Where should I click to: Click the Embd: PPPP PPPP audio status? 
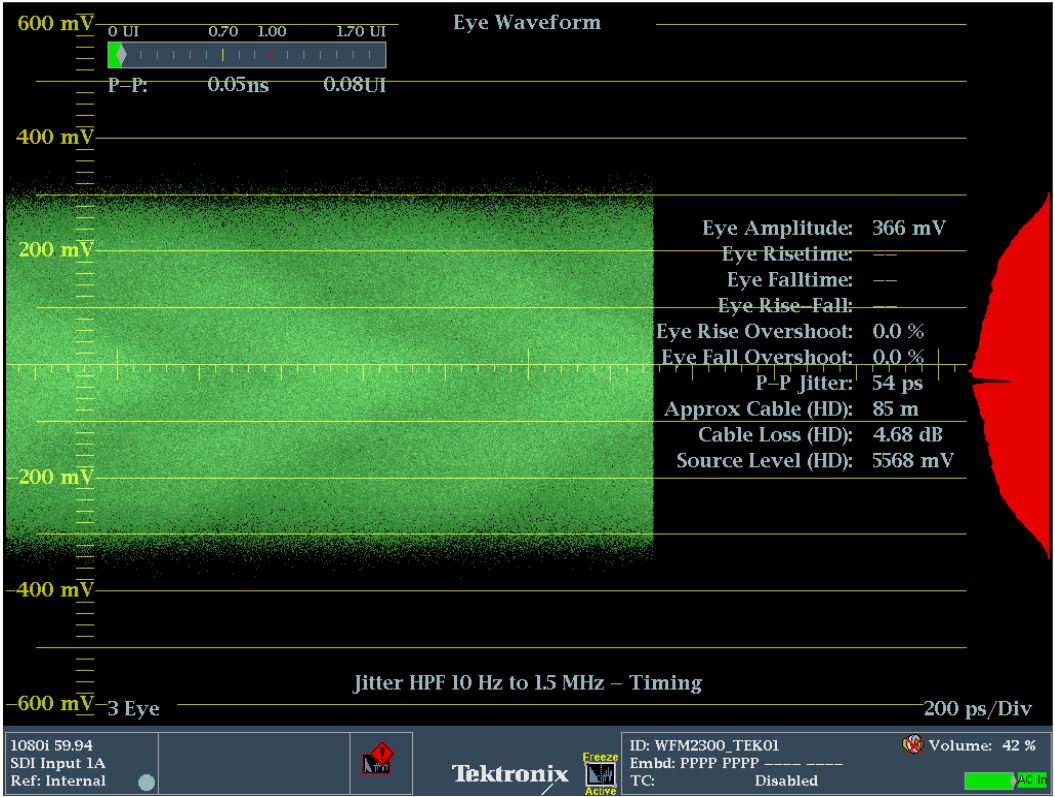coord(736,763)
